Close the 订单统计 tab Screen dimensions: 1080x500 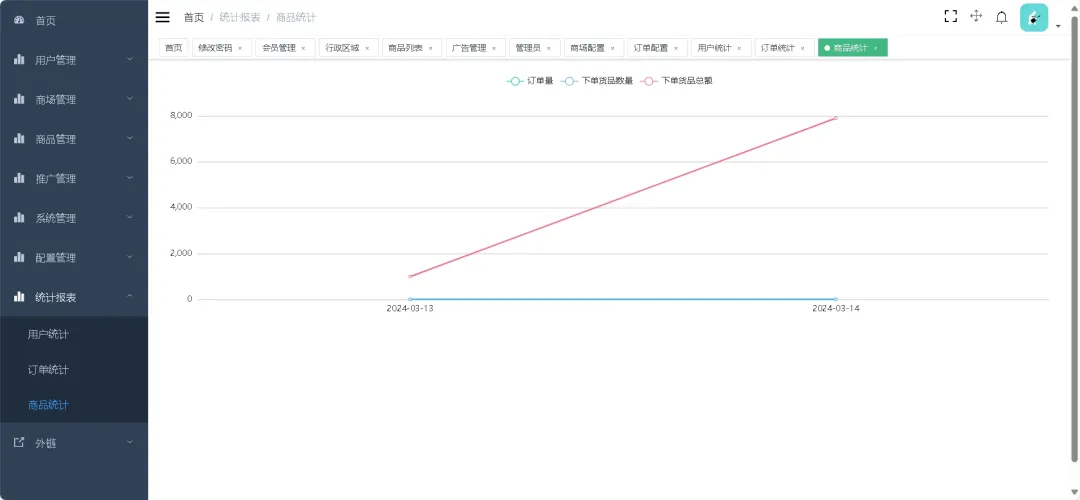pos(802,48)
